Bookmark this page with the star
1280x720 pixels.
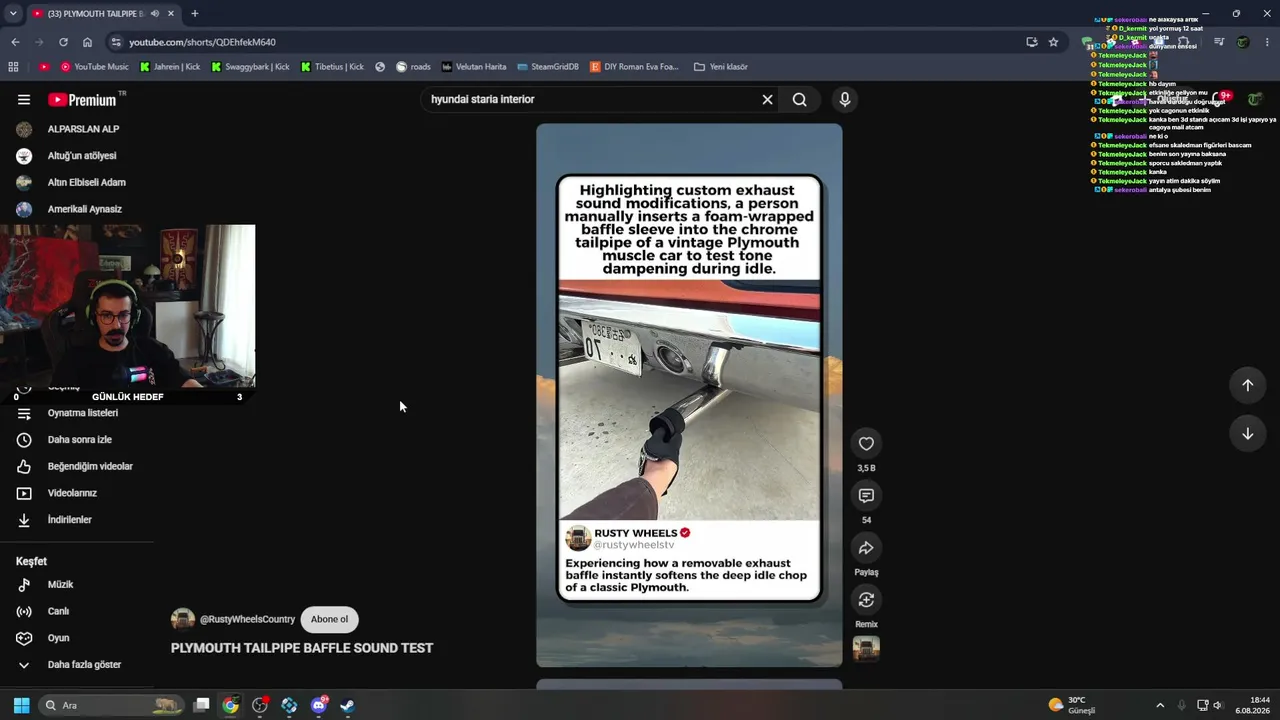point(1053,42)
